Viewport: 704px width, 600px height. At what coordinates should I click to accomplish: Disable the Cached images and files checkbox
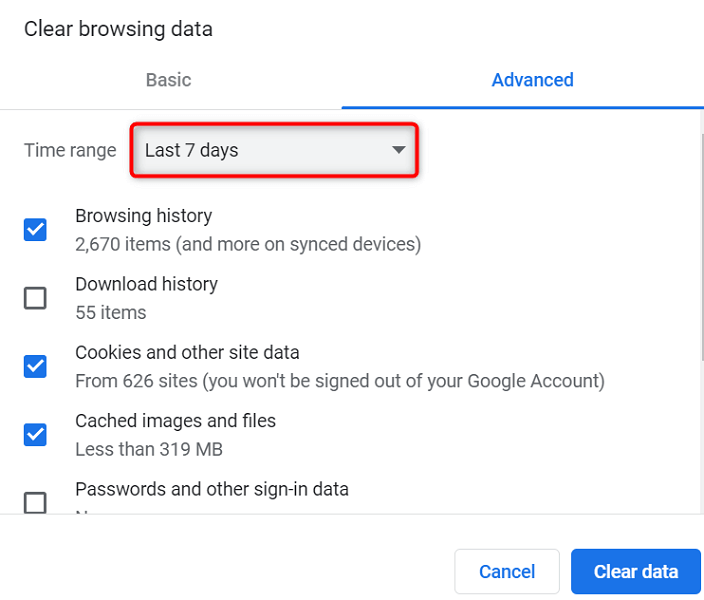[35, 434]
